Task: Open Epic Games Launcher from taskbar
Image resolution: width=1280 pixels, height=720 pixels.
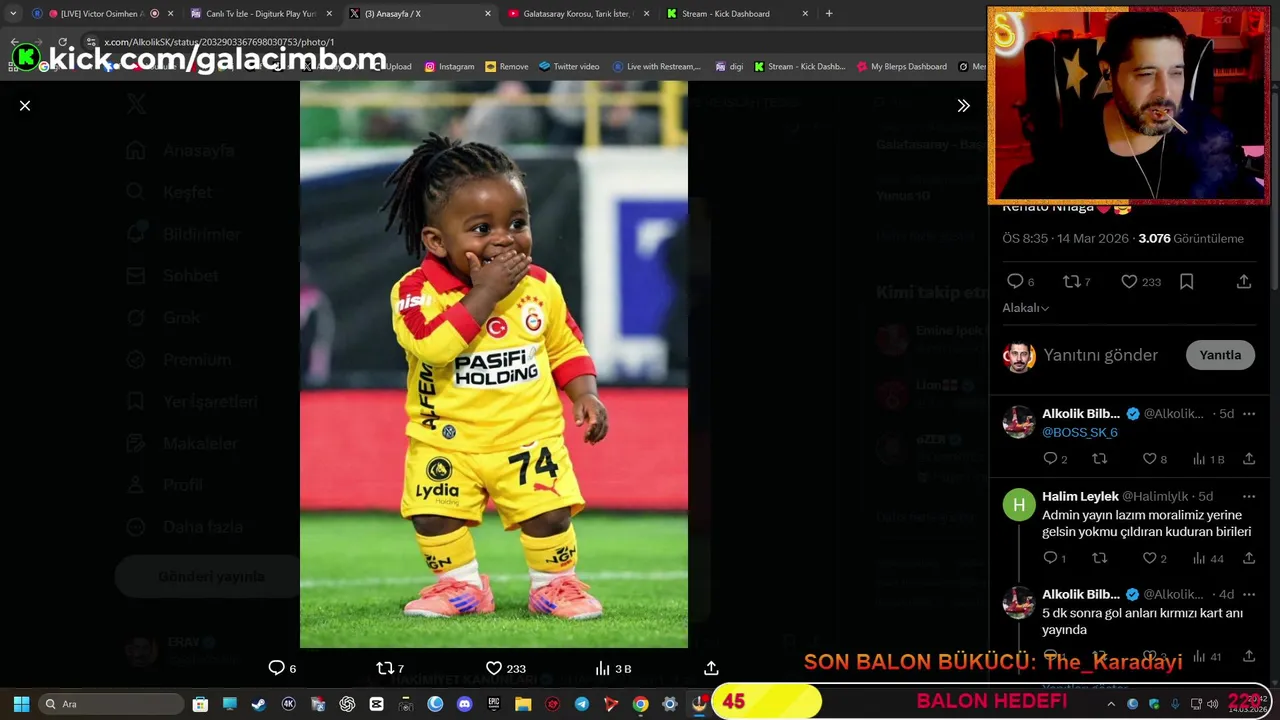Action: pyautogui.click(x=494, y=704)
